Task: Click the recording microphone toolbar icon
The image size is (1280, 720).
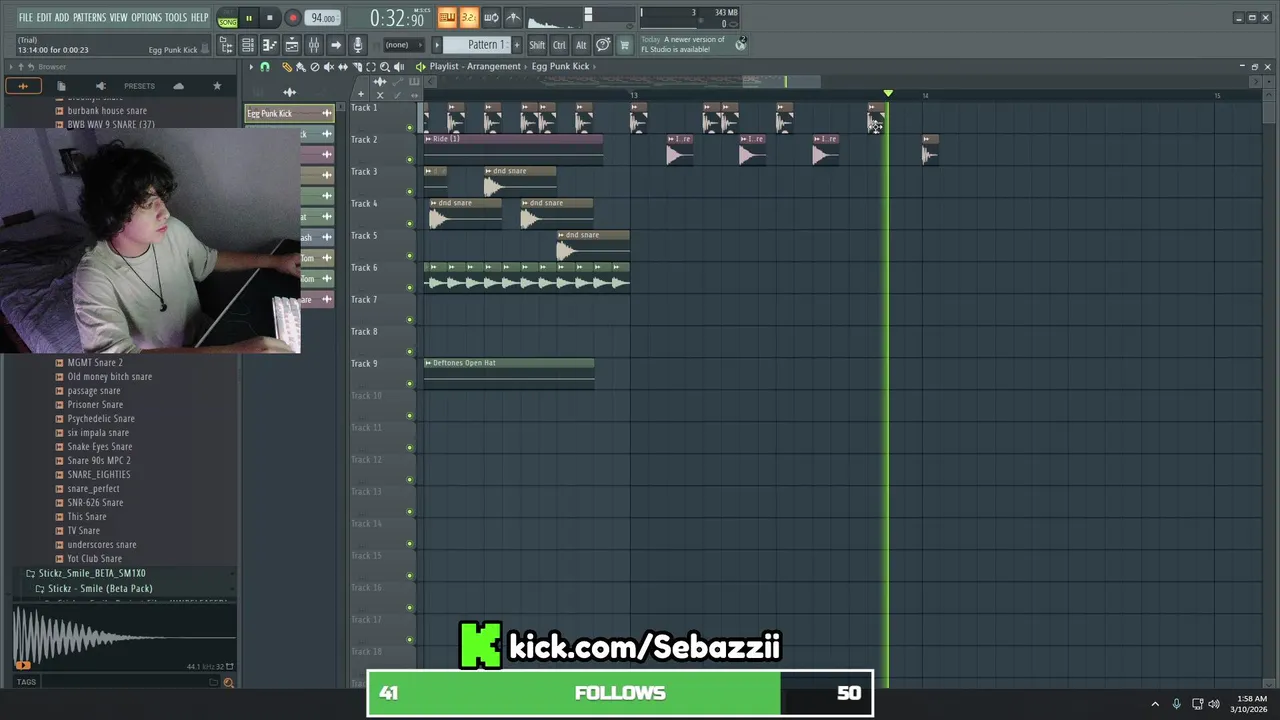Action: point(358,45)
